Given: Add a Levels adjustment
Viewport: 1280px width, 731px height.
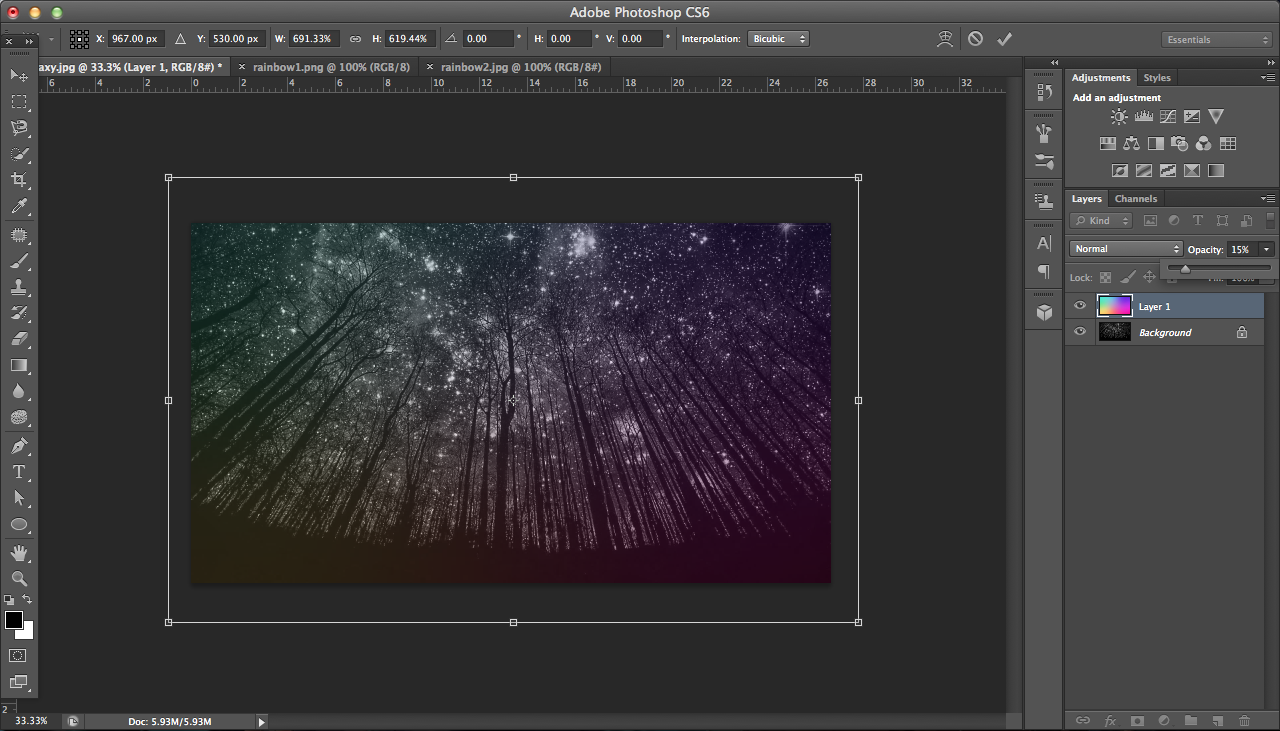Looking at the screenshot, I should (1143, 117).
